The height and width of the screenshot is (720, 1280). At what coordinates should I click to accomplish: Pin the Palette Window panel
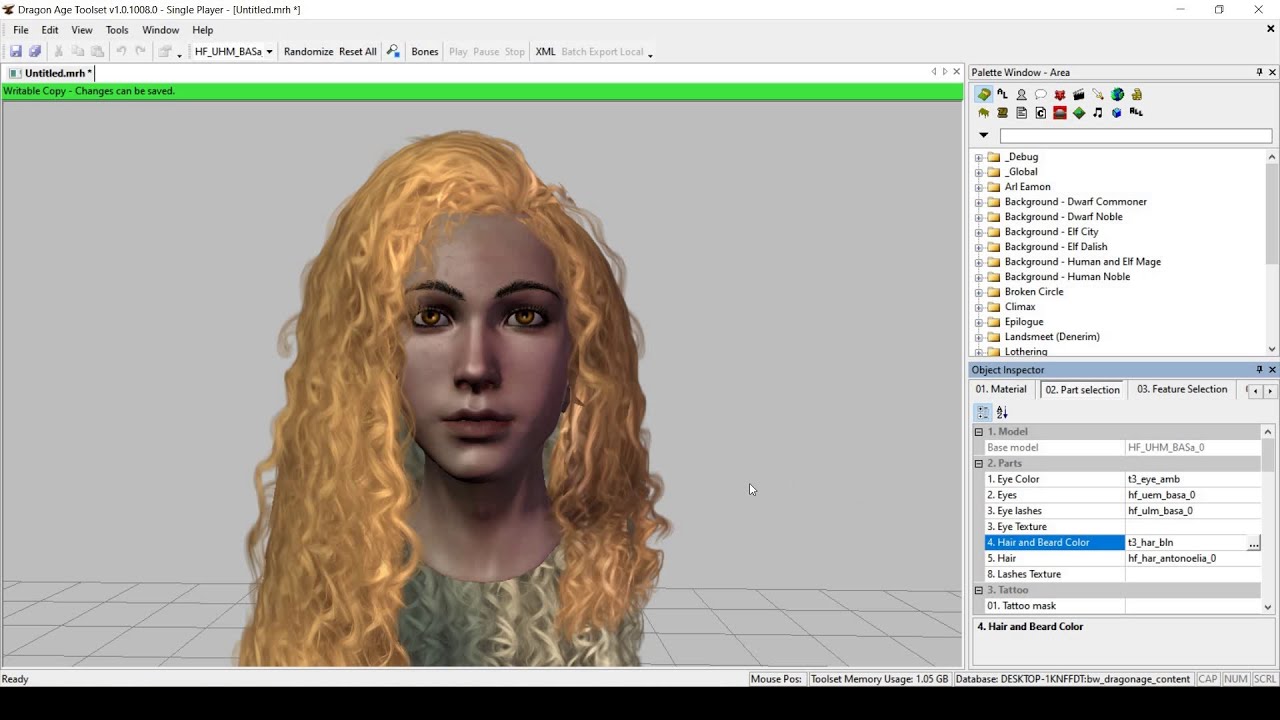point(1259,72)
